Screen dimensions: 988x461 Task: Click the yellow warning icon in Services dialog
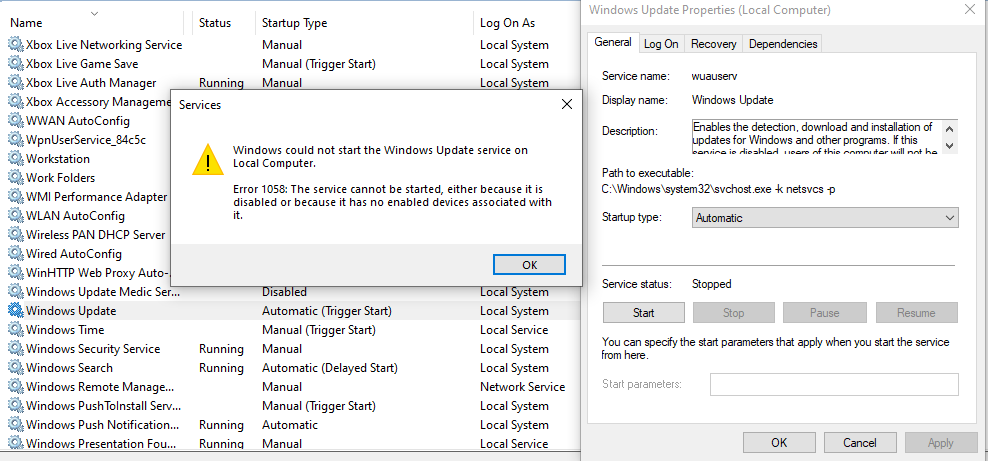[207, 160]
